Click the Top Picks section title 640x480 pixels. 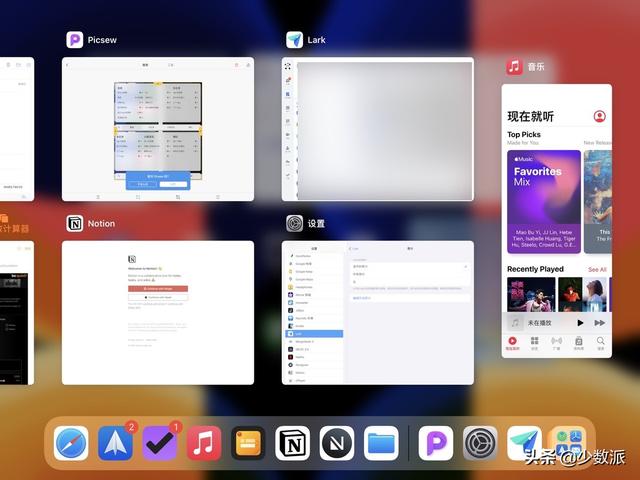(524, 134)
